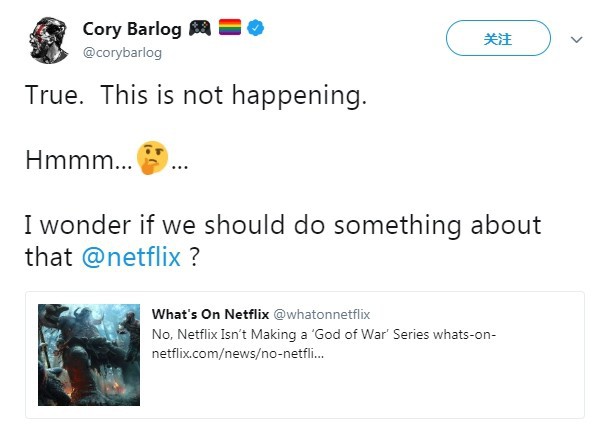Follow Cory Barlog with the 关注 button
Image resolution: width=615 pixels, height=425 pixels.
click(x=498, y=38)
